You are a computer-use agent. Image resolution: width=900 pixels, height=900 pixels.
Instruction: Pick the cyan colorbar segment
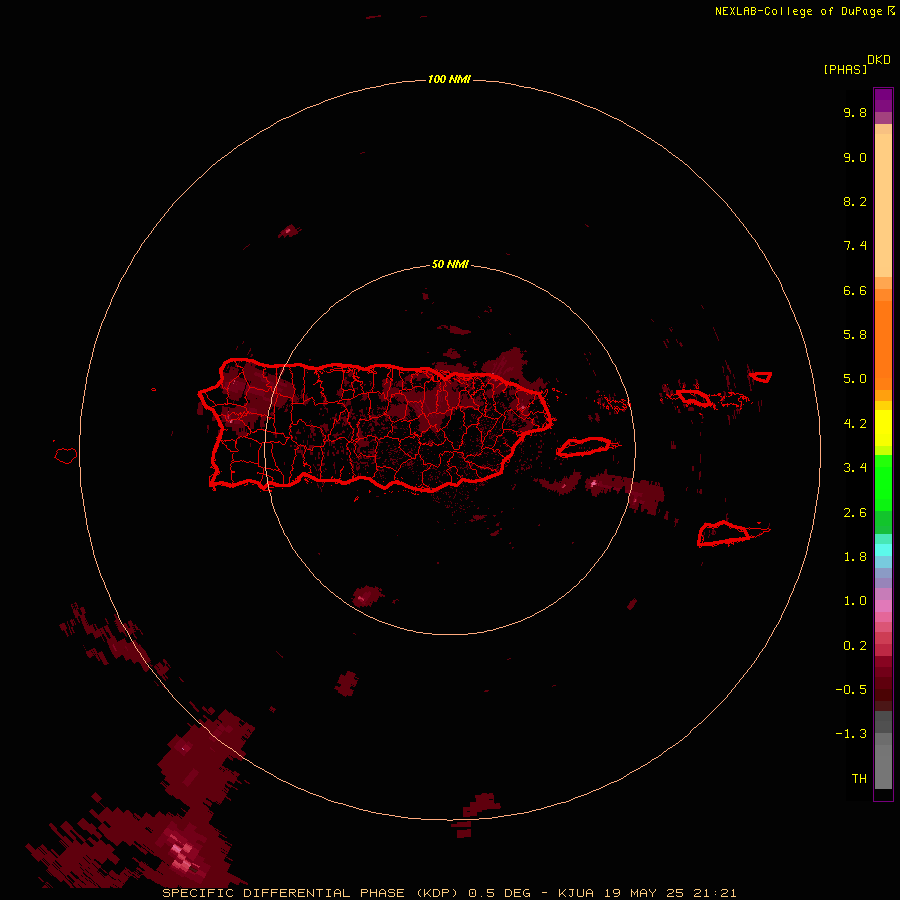tap(883, 550)
